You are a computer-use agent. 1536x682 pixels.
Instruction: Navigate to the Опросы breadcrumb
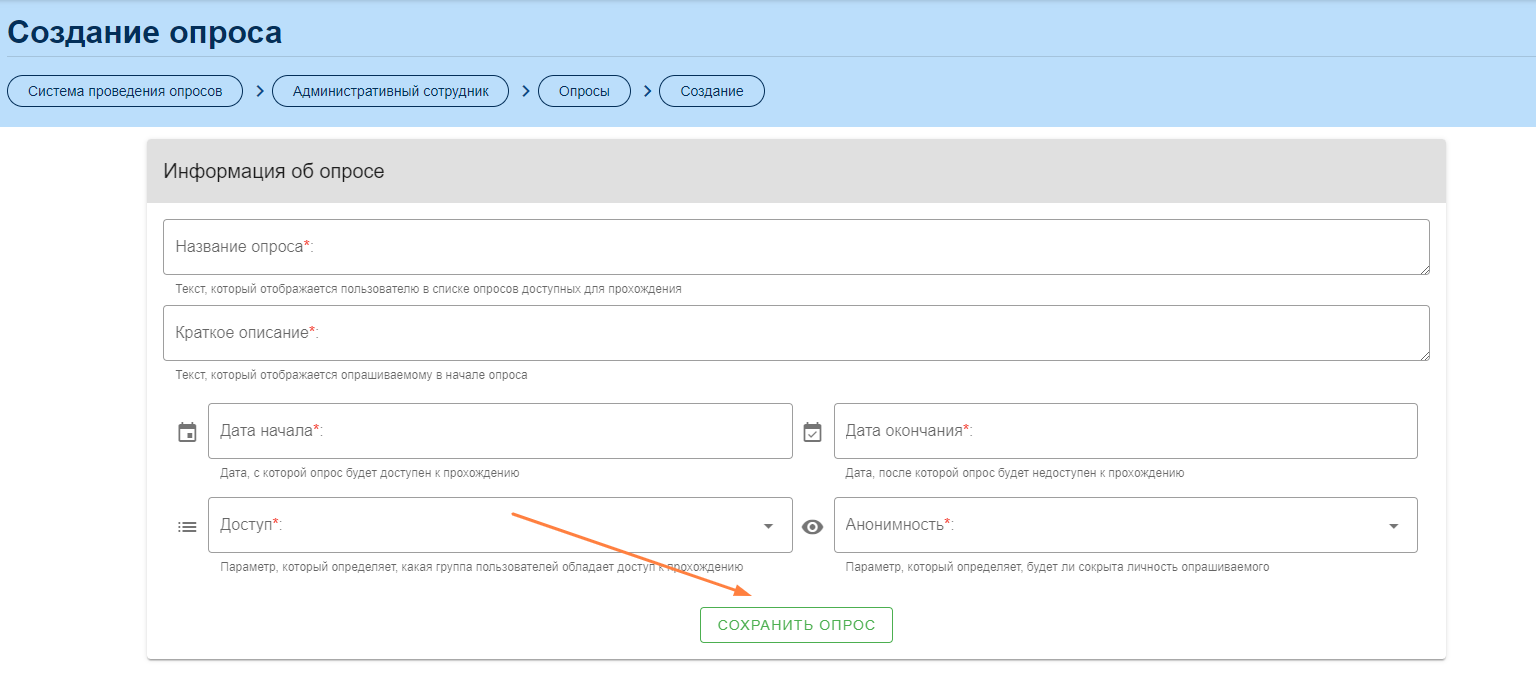coord(584,91)
